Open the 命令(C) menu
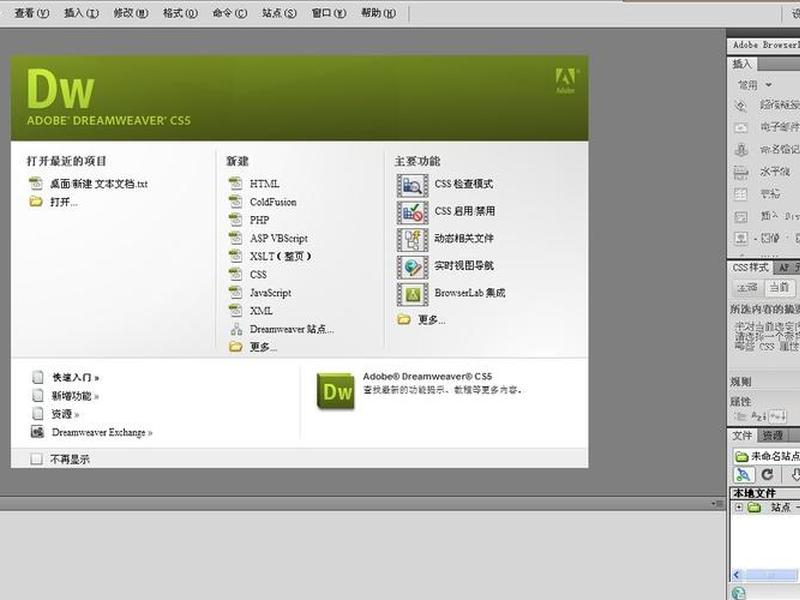Screen dimensions: 800x600 (x=230, y=13)
